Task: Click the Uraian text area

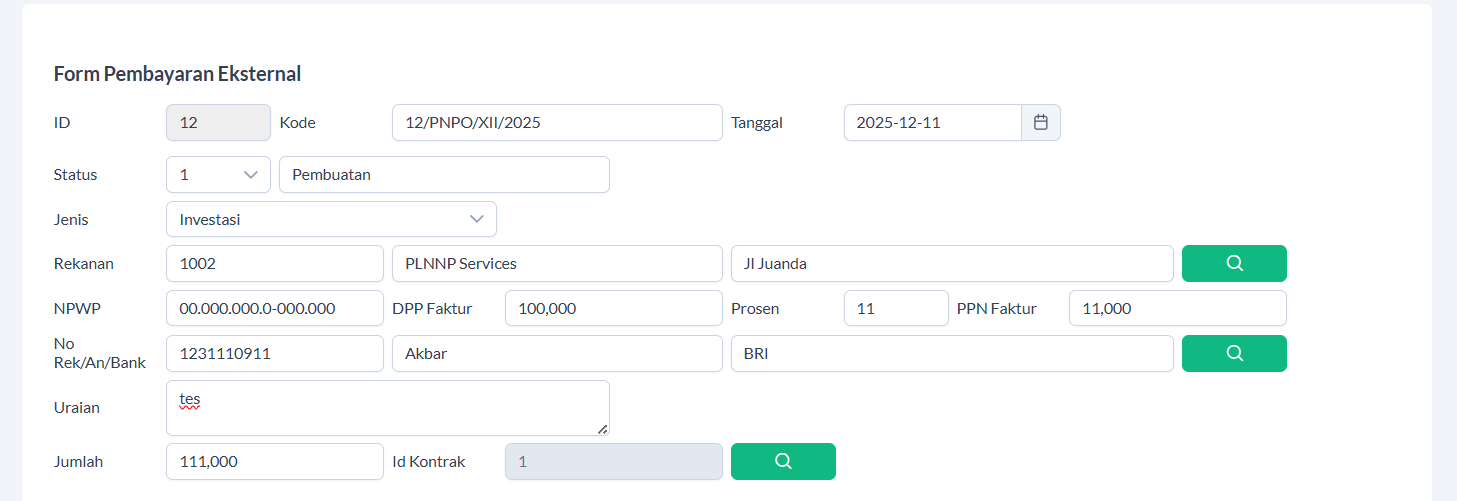Action: [x=387, y=408]
